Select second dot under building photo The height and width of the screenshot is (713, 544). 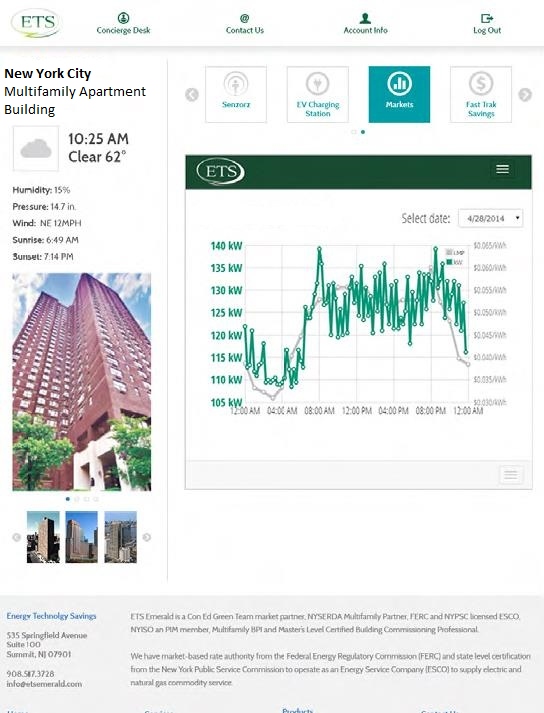pos(77,499)
